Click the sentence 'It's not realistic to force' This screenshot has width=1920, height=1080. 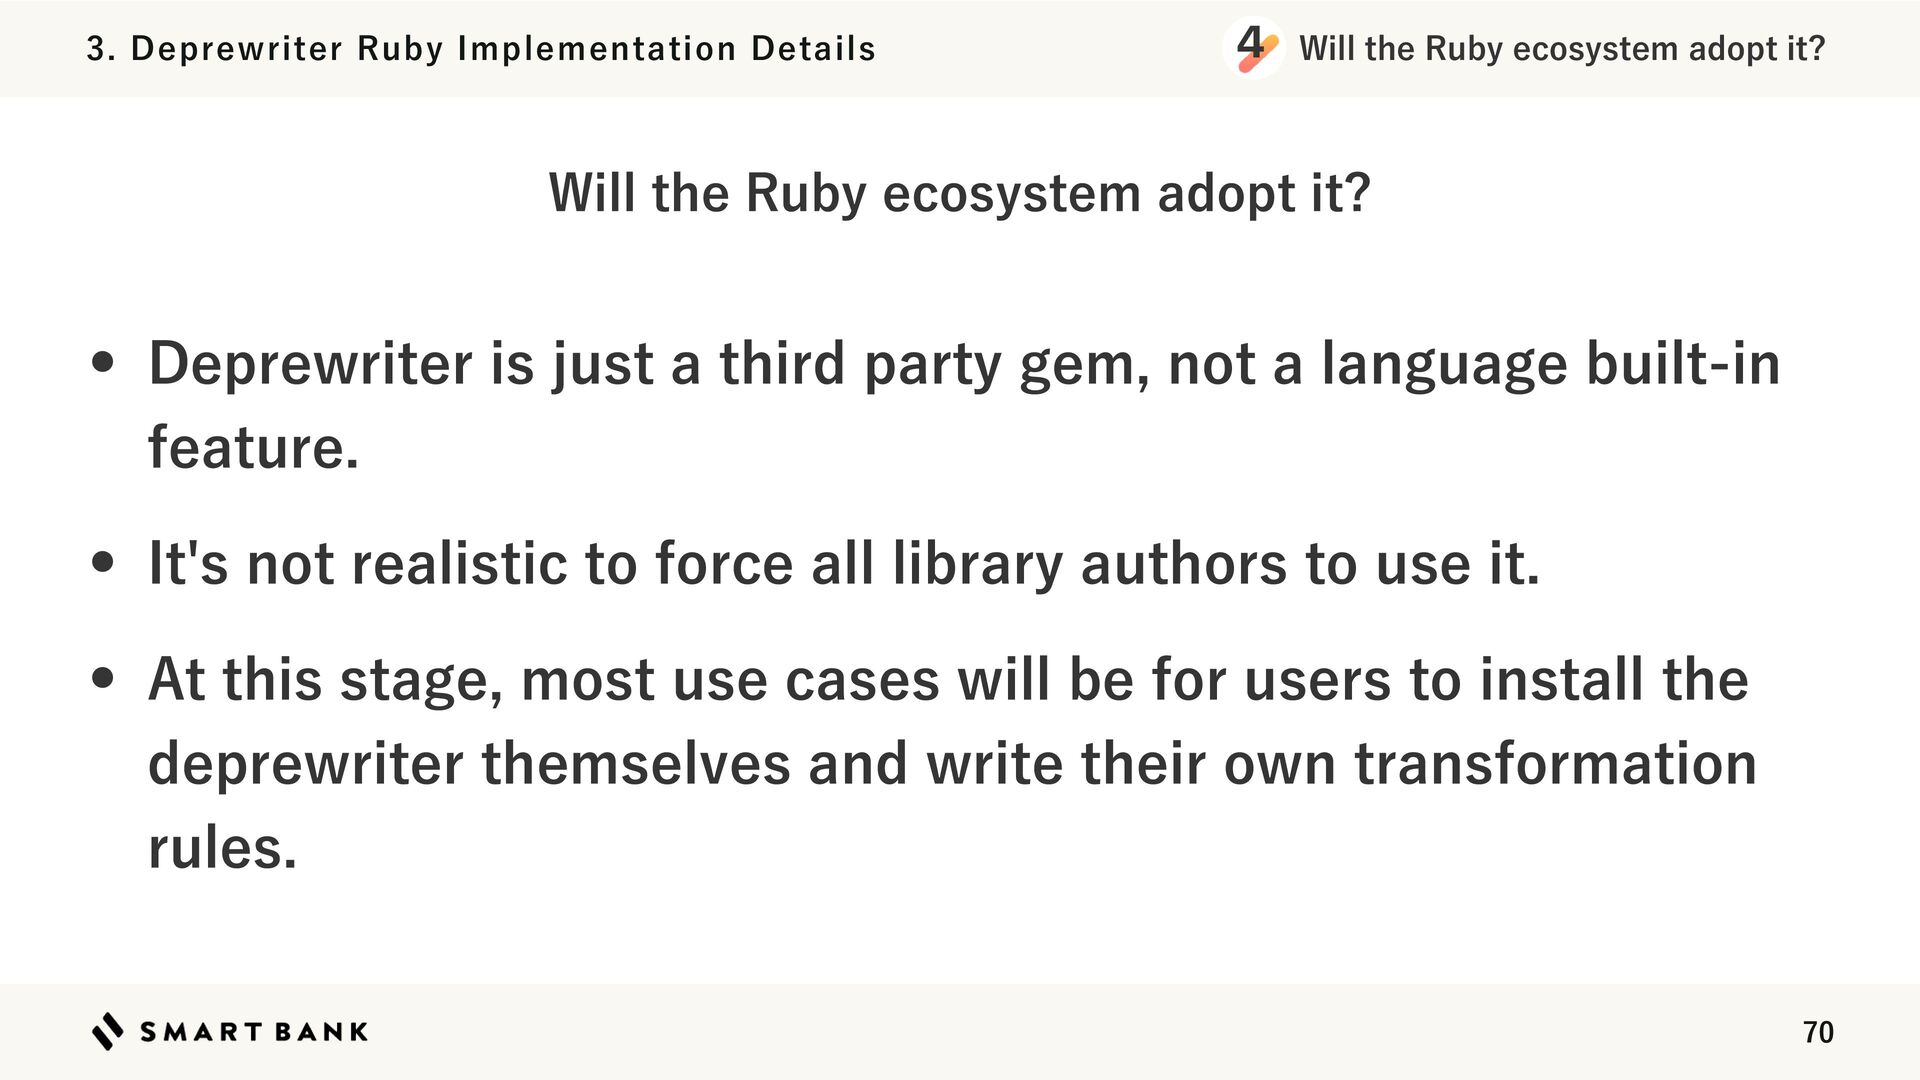coord(470,563)
